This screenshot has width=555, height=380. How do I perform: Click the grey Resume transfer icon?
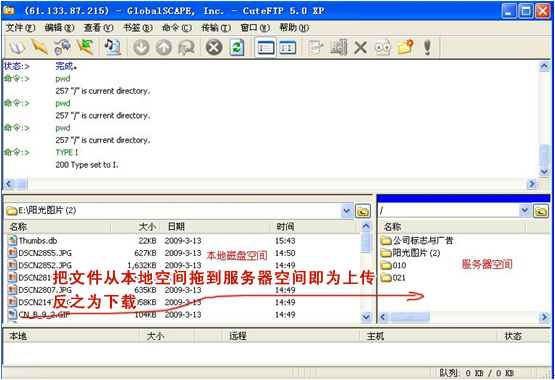pyautogui.click(x=186, y=47)
